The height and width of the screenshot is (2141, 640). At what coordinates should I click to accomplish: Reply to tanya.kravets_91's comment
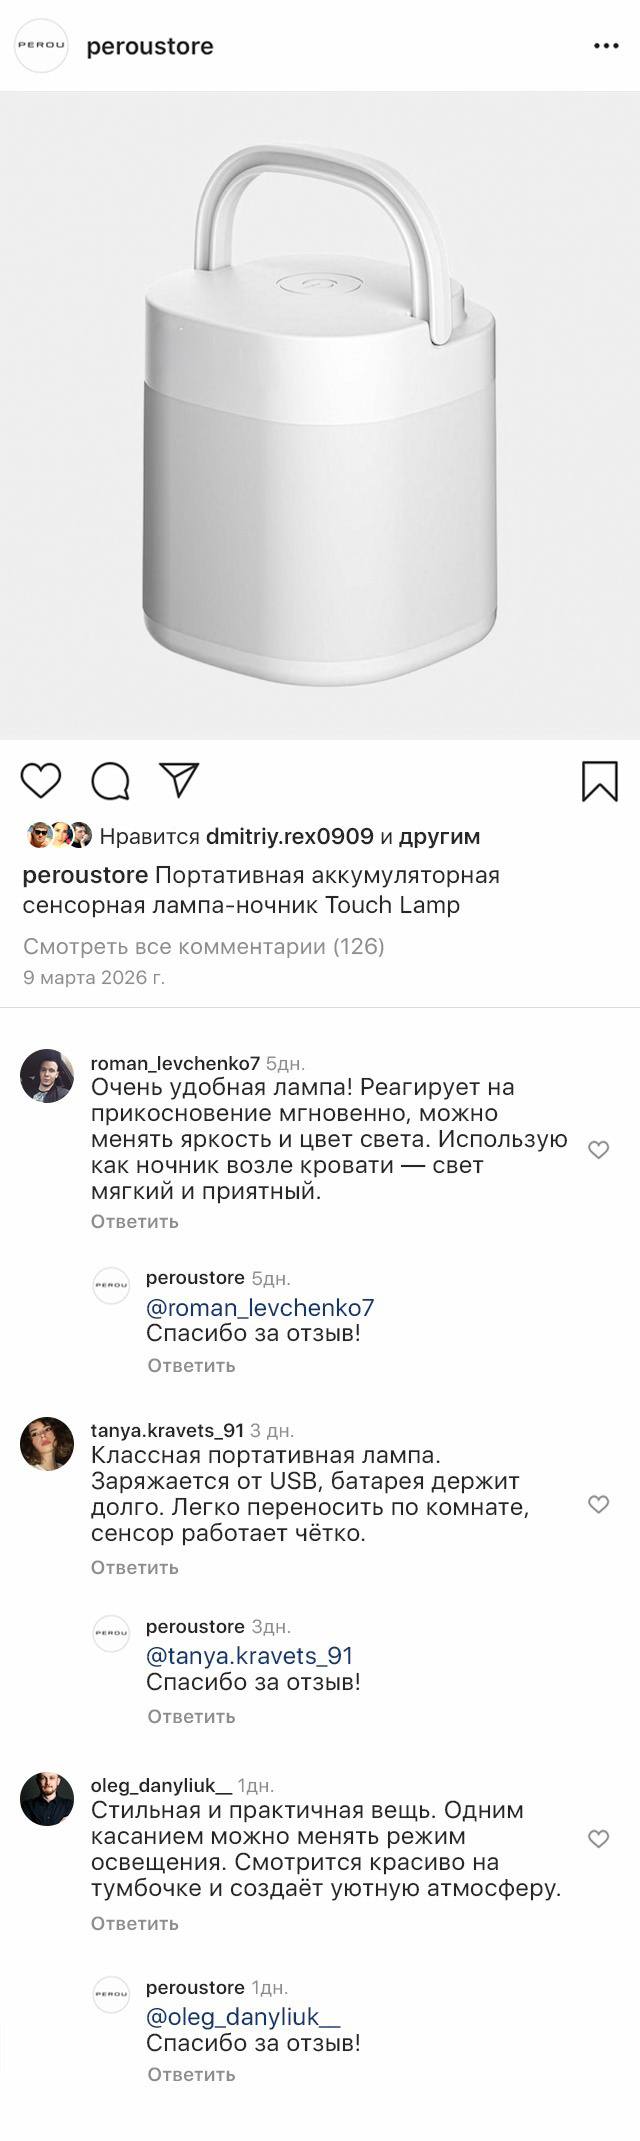135,1567
